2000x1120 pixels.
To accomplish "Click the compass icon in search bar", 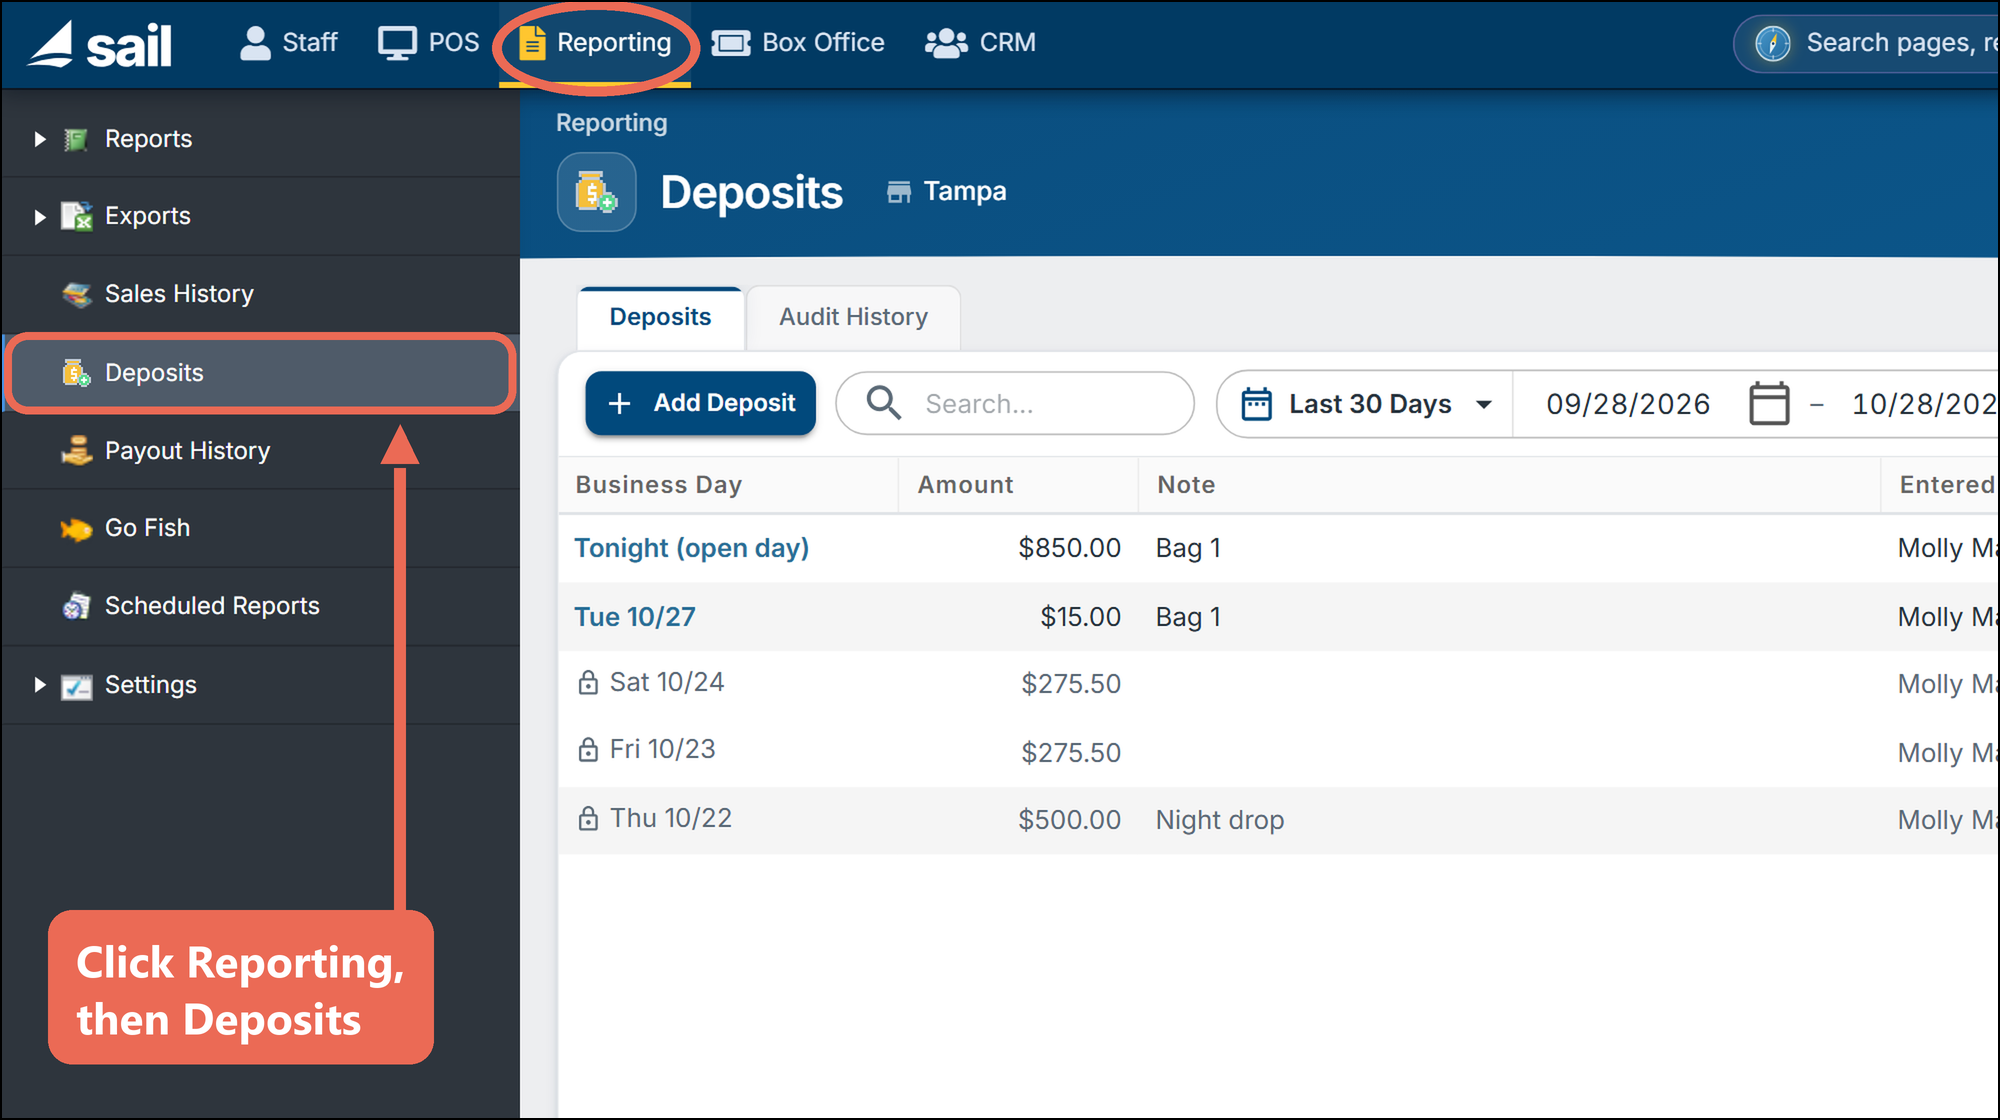I will [1773, 43].
